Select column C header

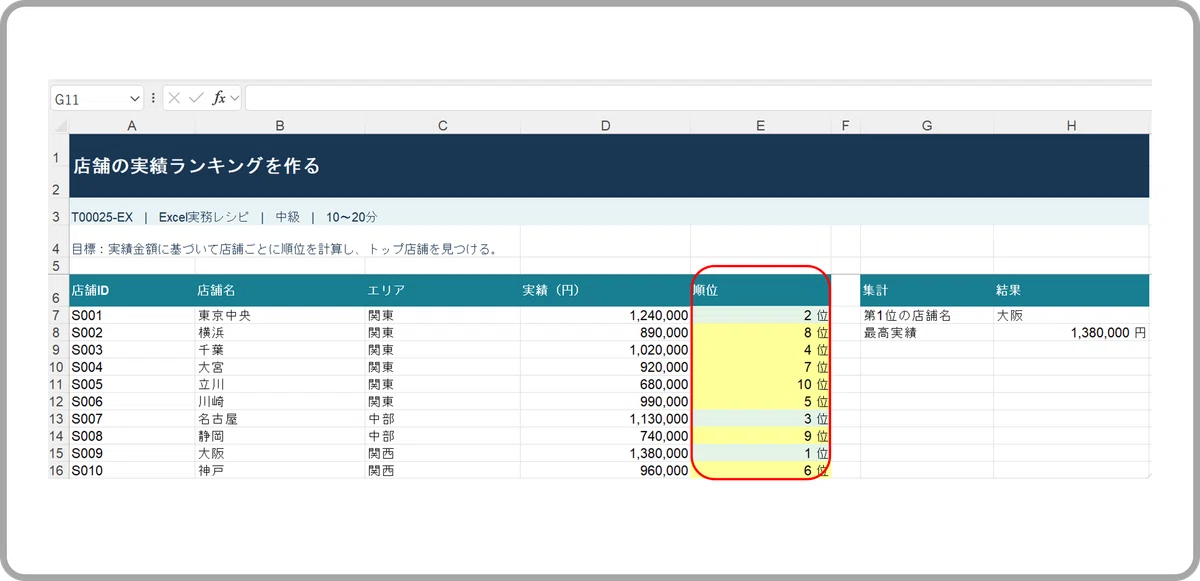click(443, 126)
